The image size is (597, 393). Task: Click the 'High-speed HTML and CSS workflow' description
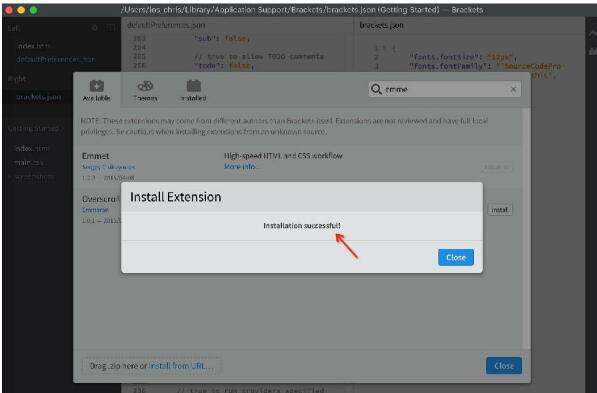pos(283,155)
